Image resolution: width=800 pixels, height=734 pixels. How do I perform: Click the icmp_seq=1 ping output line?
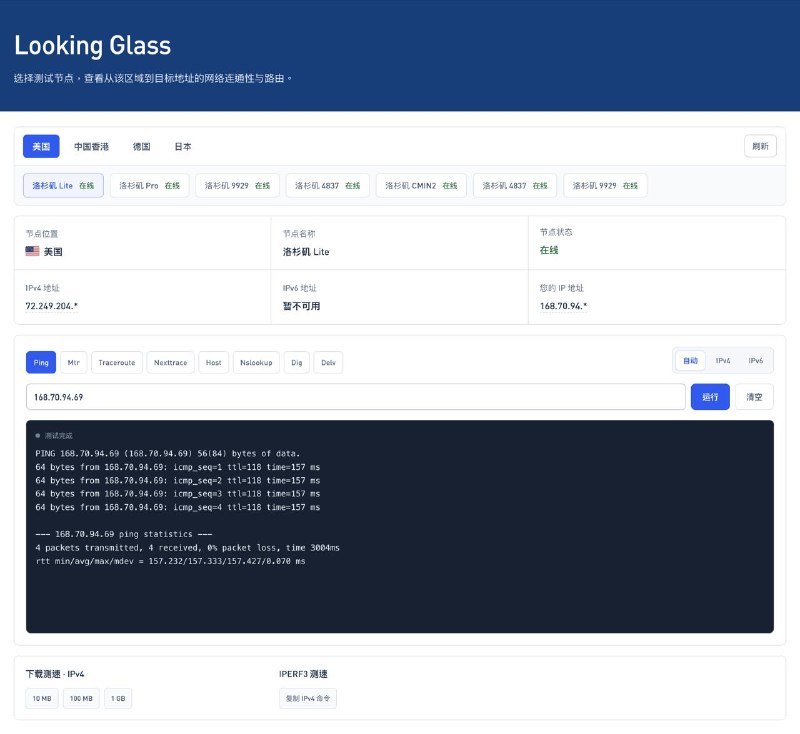pyautogui.click(x=178, y=467)
